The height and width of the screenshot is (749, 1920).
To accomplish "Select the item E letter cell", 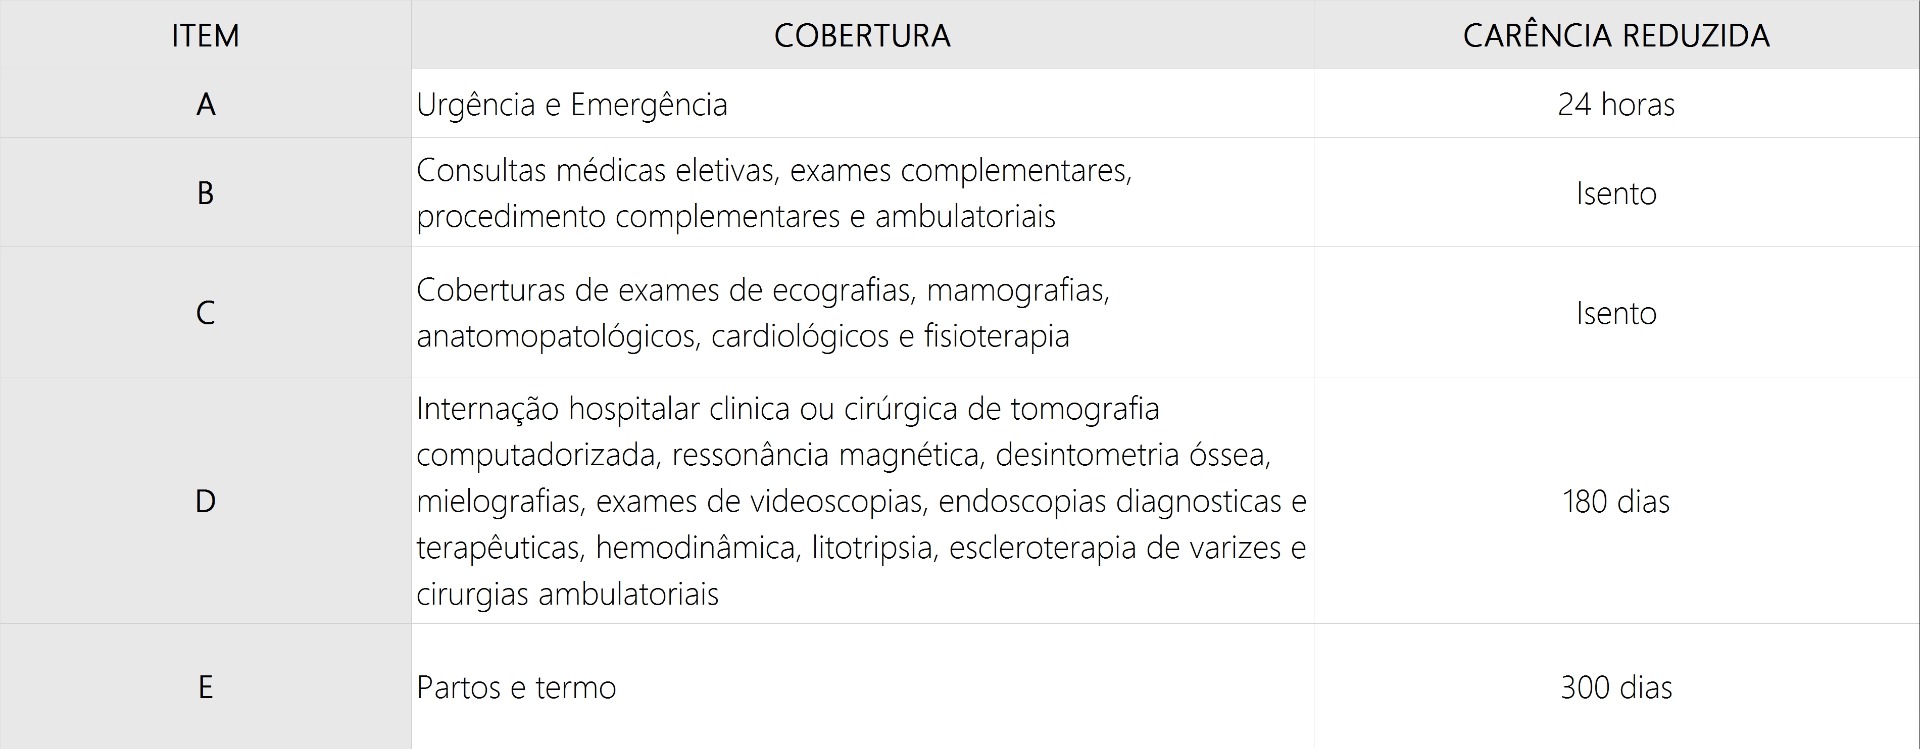I will (x=205, y=687).
